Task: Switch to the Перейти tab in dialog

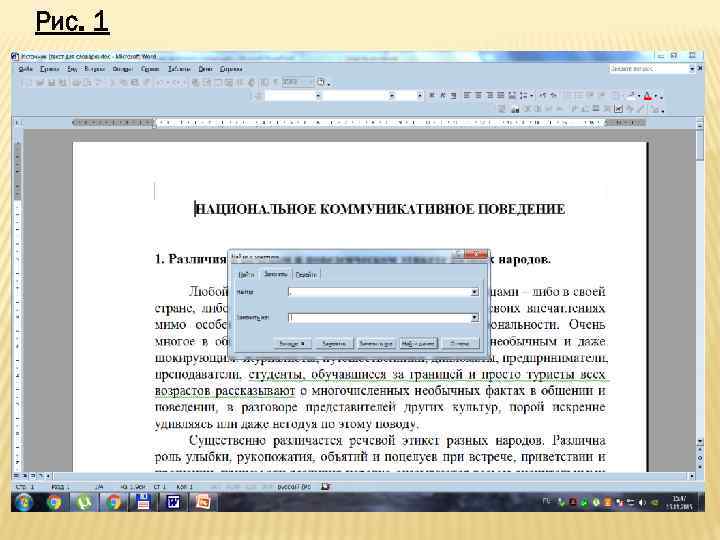Action: click(x=306, y=275)
